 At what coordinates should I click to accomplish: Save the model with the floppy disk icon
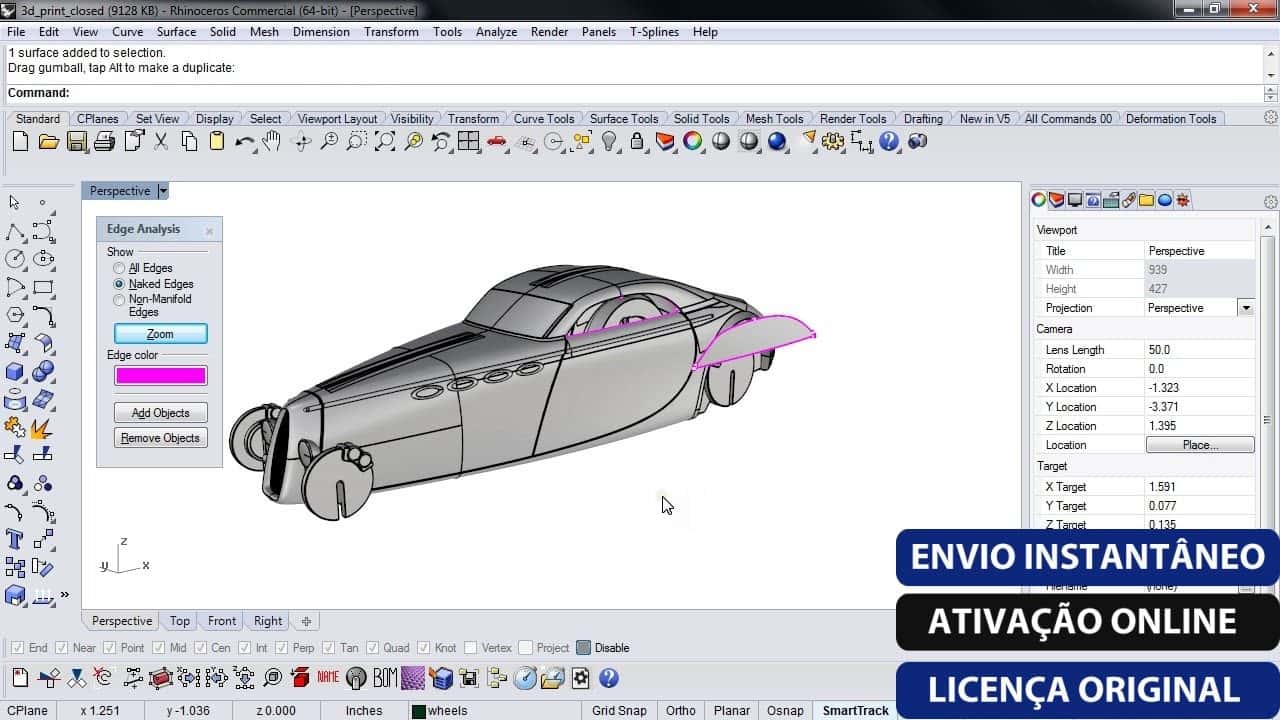[x=77, y=142]
